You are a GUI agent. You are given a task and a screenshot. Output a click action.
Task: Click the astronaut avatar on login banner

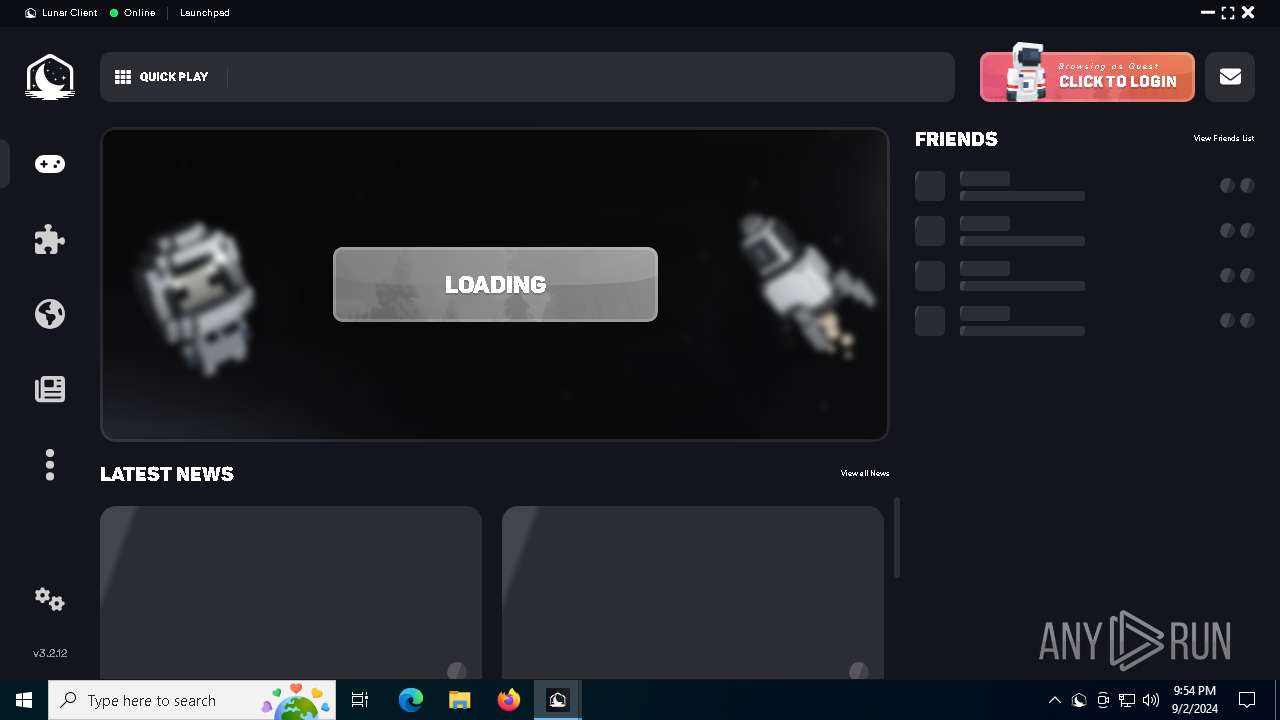coord(1024,72)
